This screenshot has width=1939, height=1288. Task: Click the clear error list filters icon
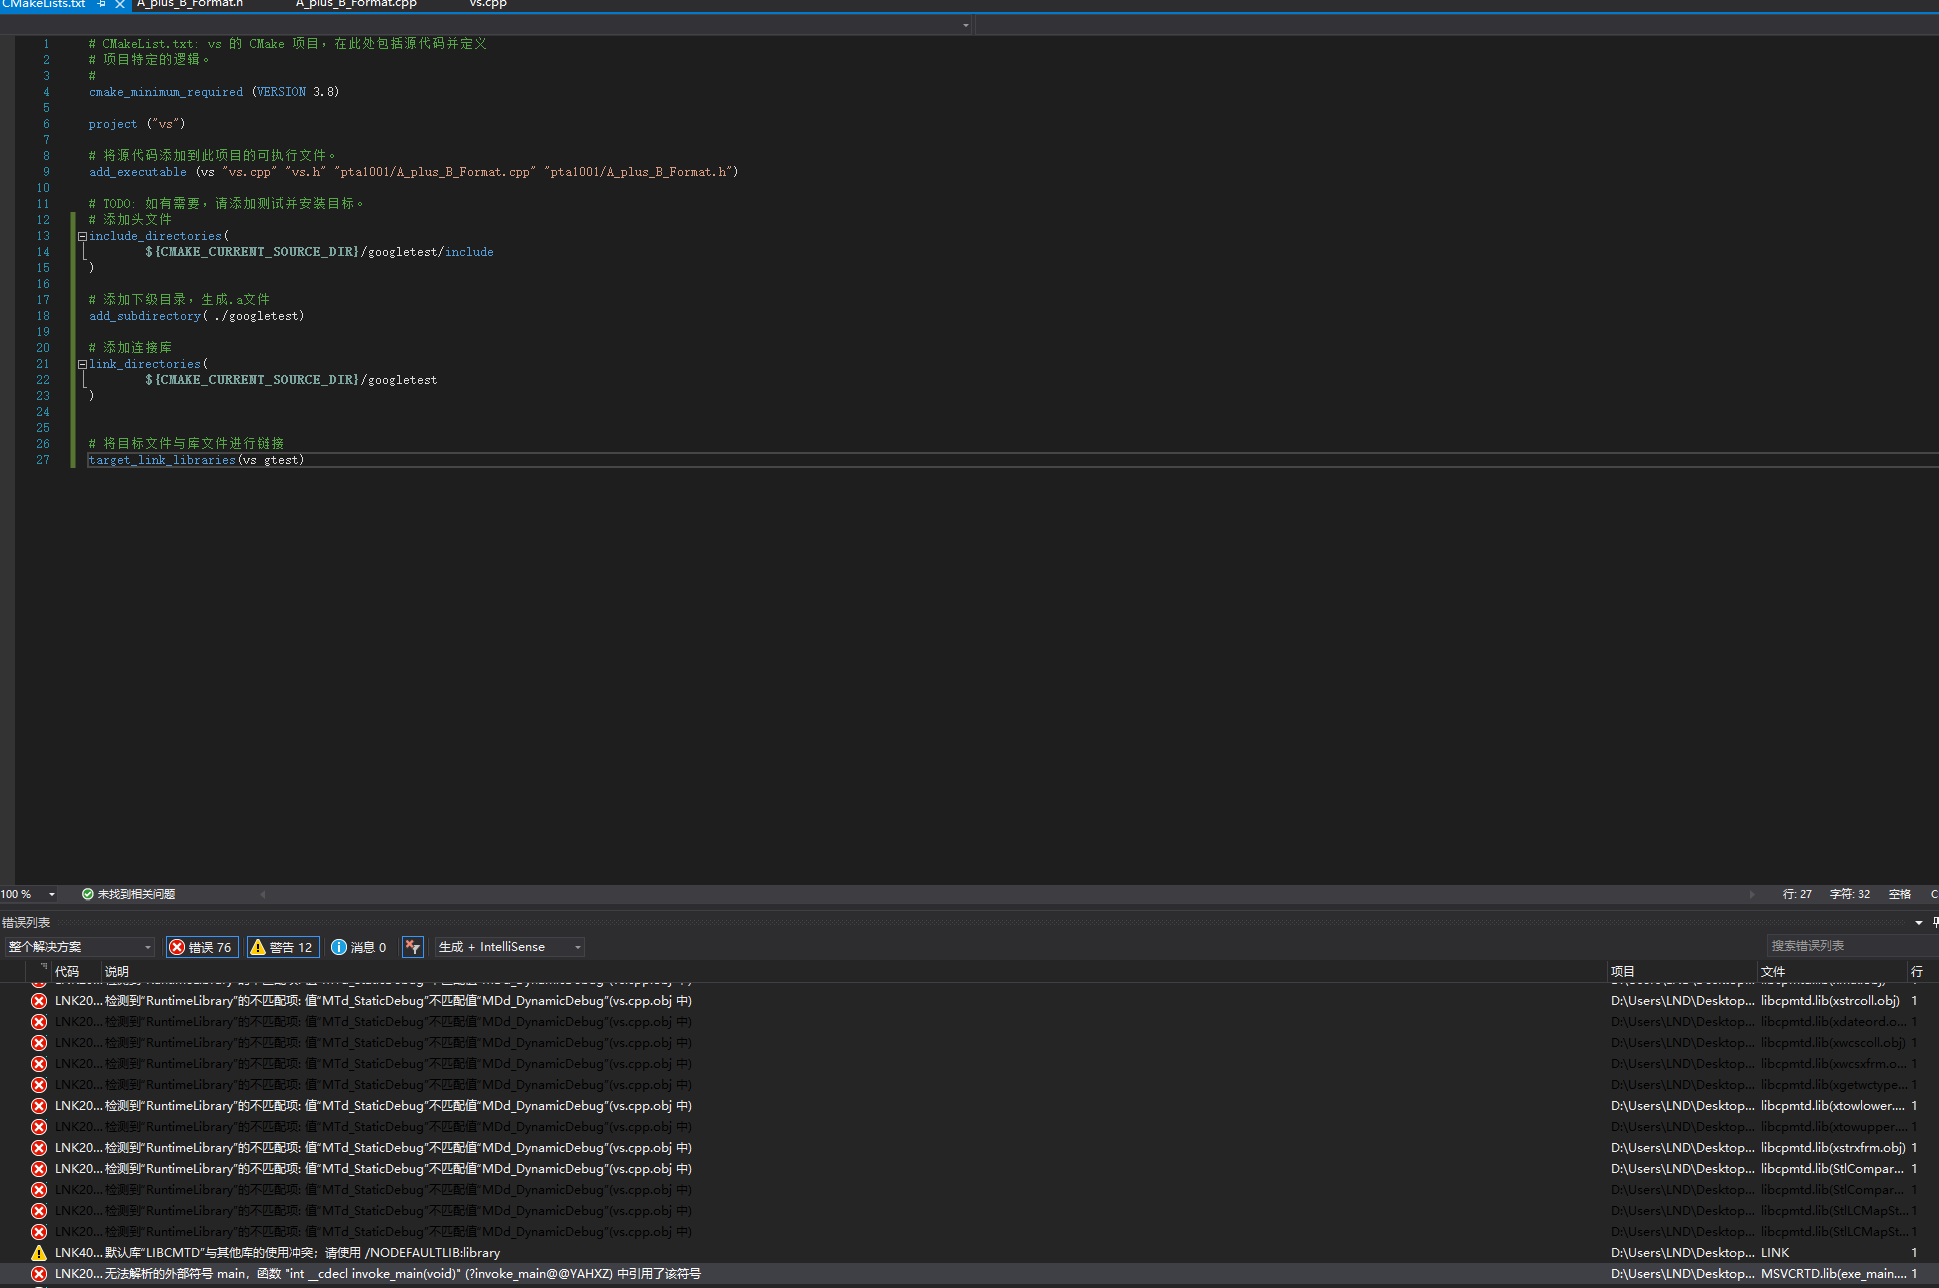[412, 947]
